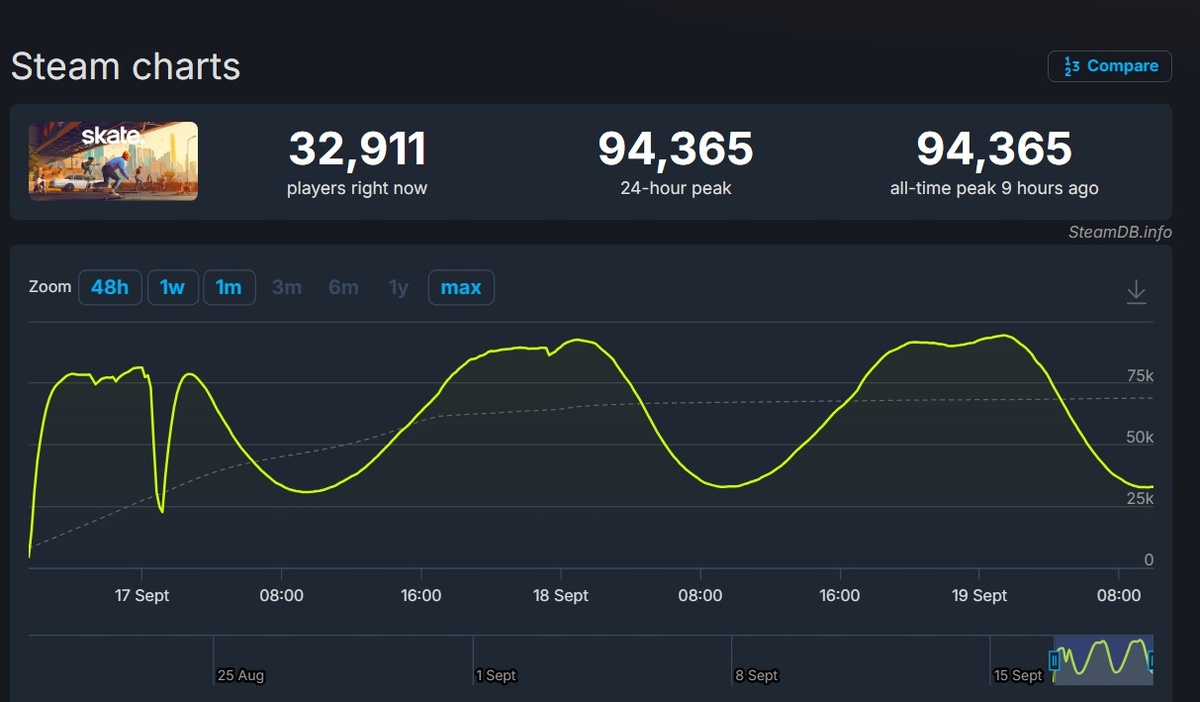Click the 8 Sept area in timeline
The width and height of the screenshot is (1200, 702).
point(757,675)
